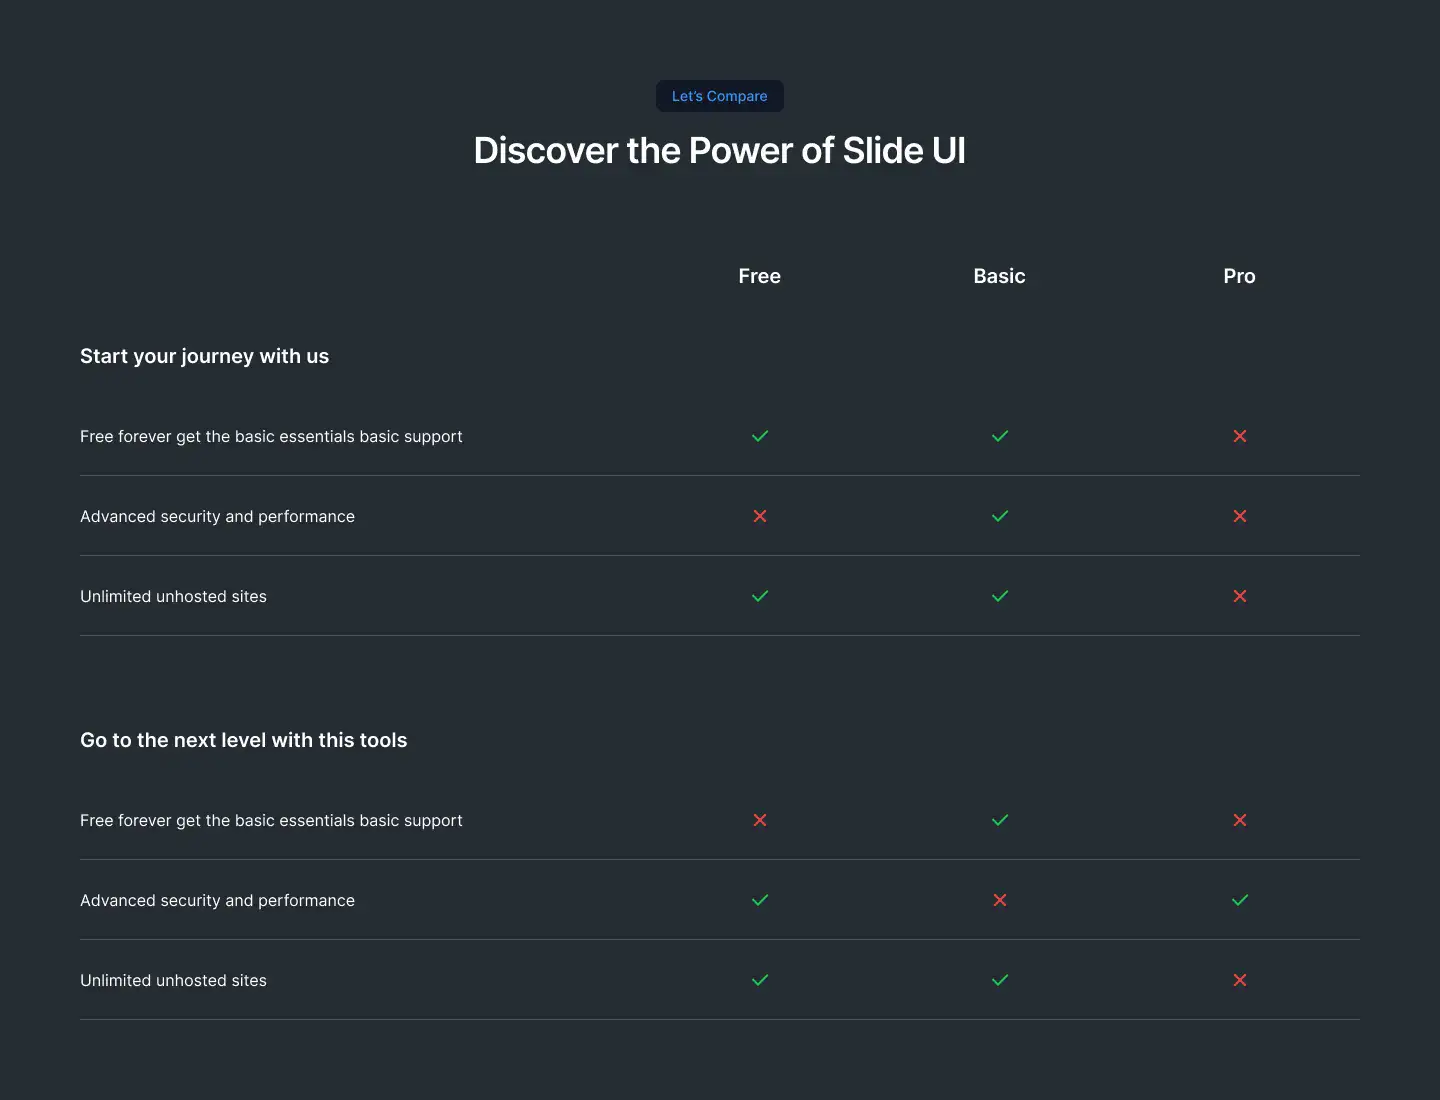The image size is (1440, 1100).
Task: Click Basic checkmark for Advanced security under Start your journey
Action: (1000, 516)
